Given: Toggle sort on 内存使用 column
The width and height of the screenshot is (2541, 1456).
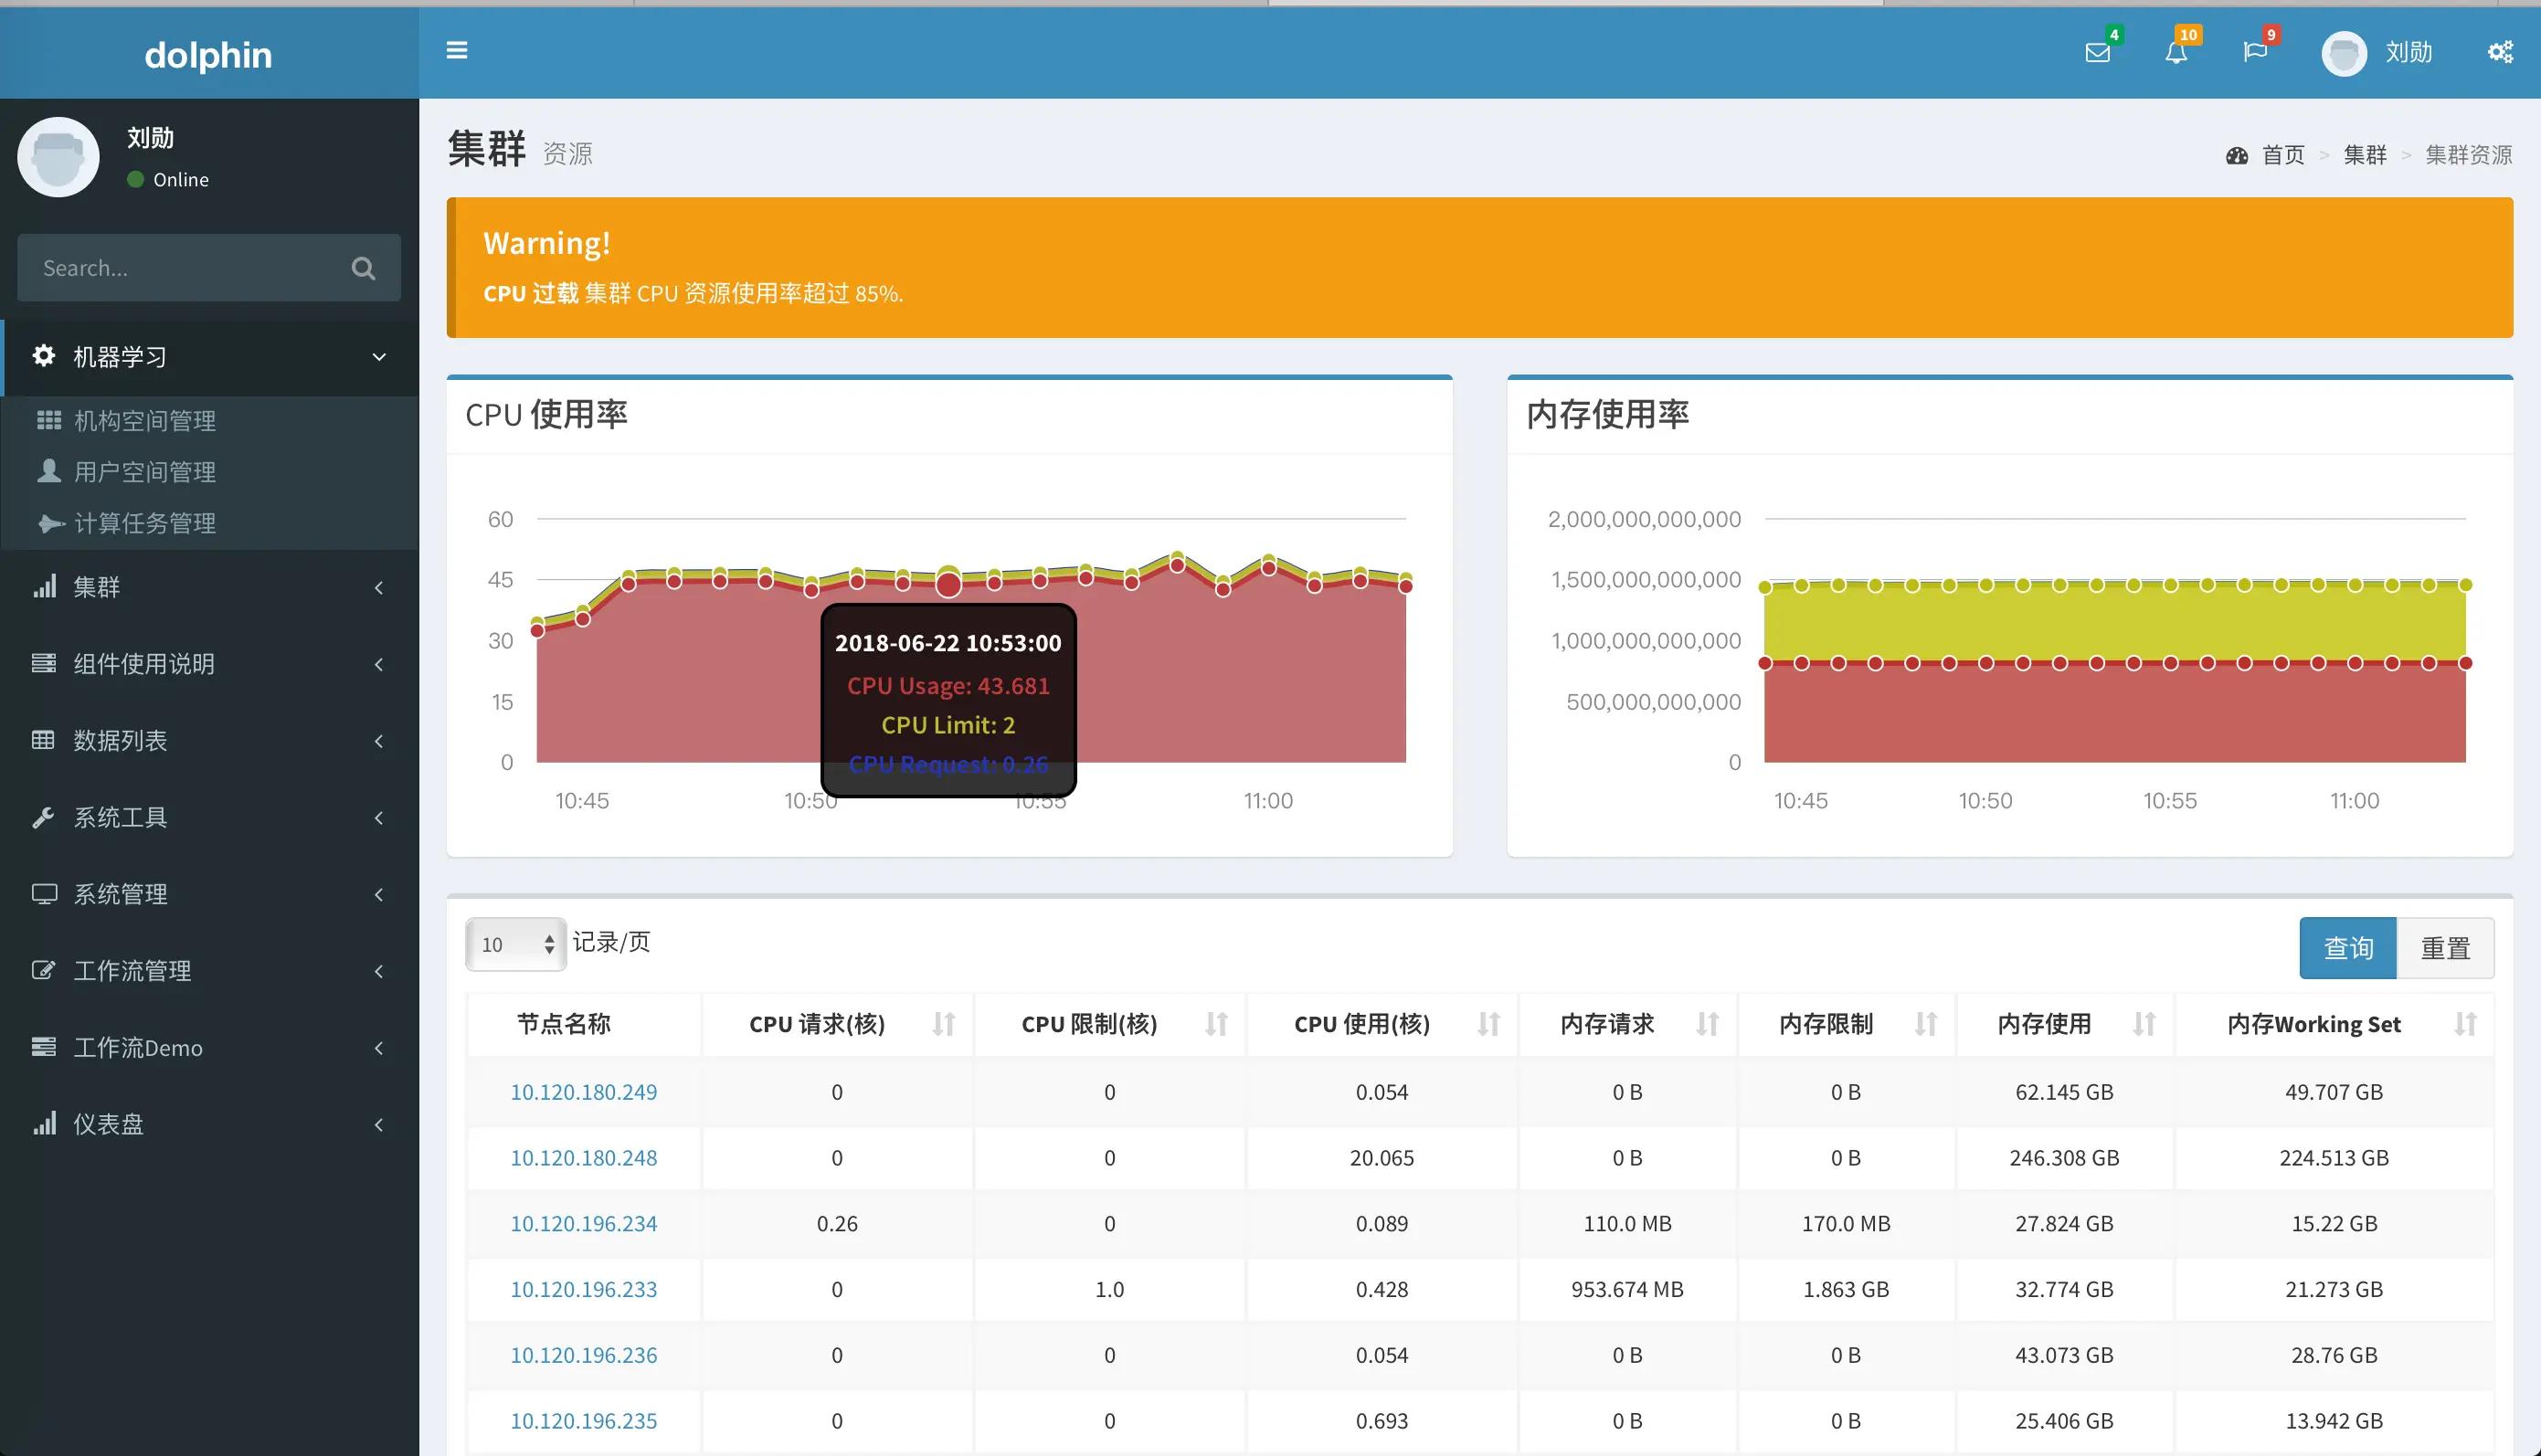Looking at the screenshot, I should tap(2143, 1023).
